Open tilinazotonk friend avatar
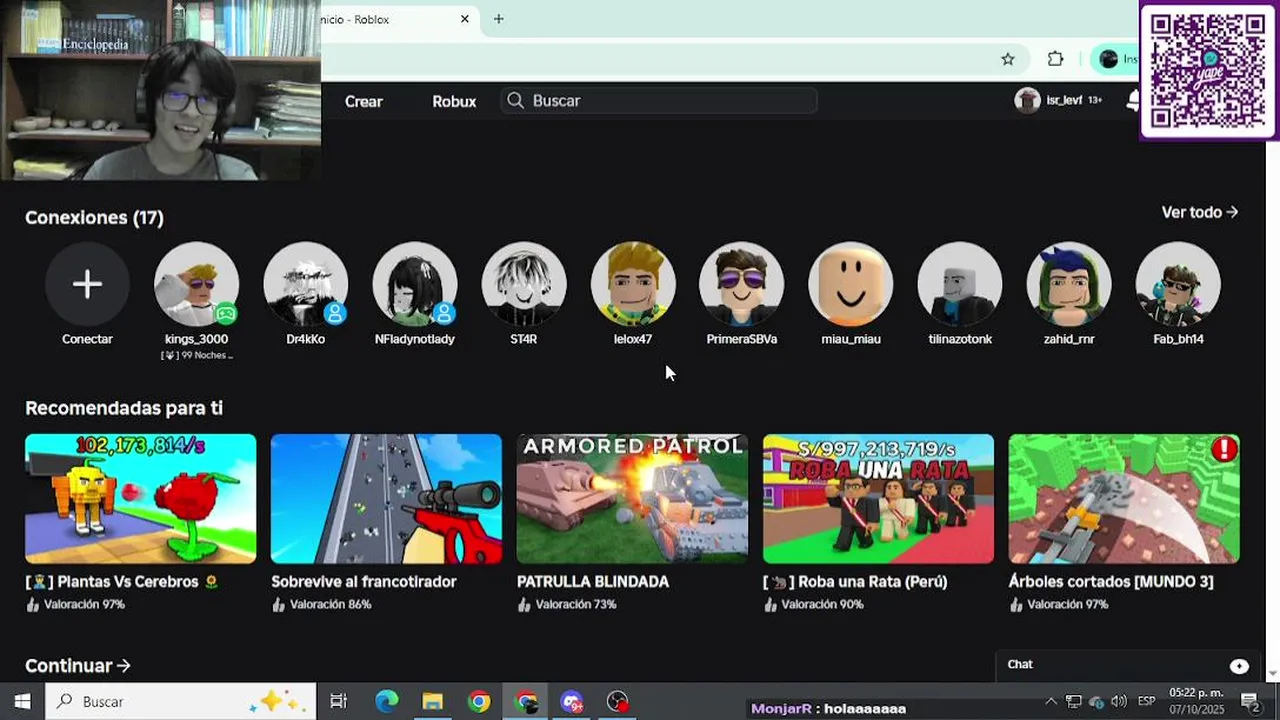 pyautogui.click(x=959, y=285)
